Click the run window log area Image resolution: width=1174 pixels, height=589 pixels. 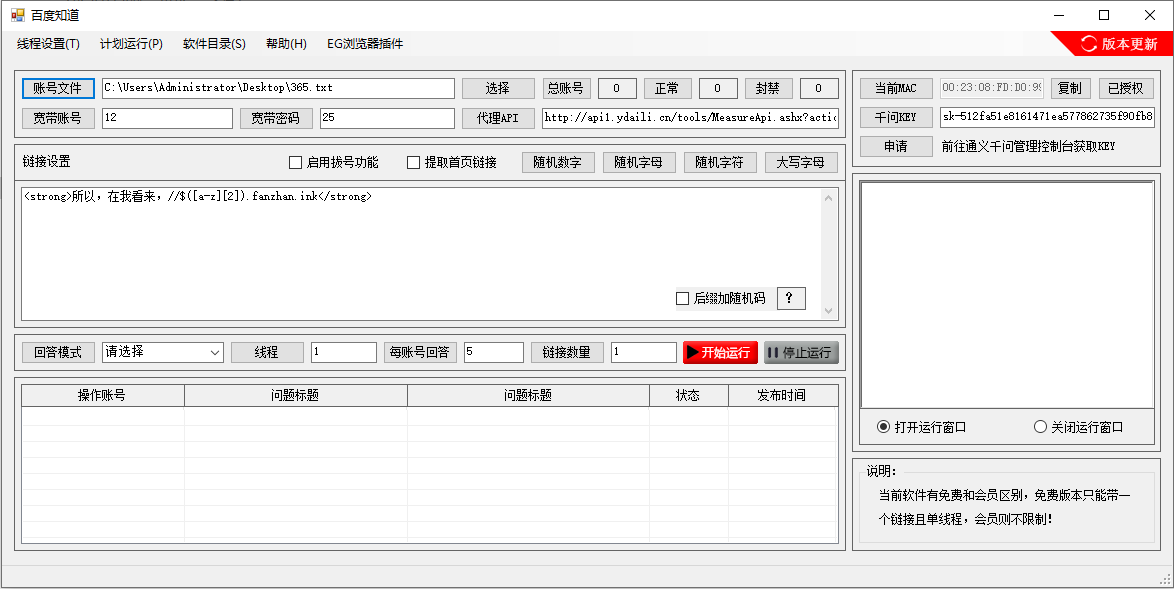tap(1007, 294)
